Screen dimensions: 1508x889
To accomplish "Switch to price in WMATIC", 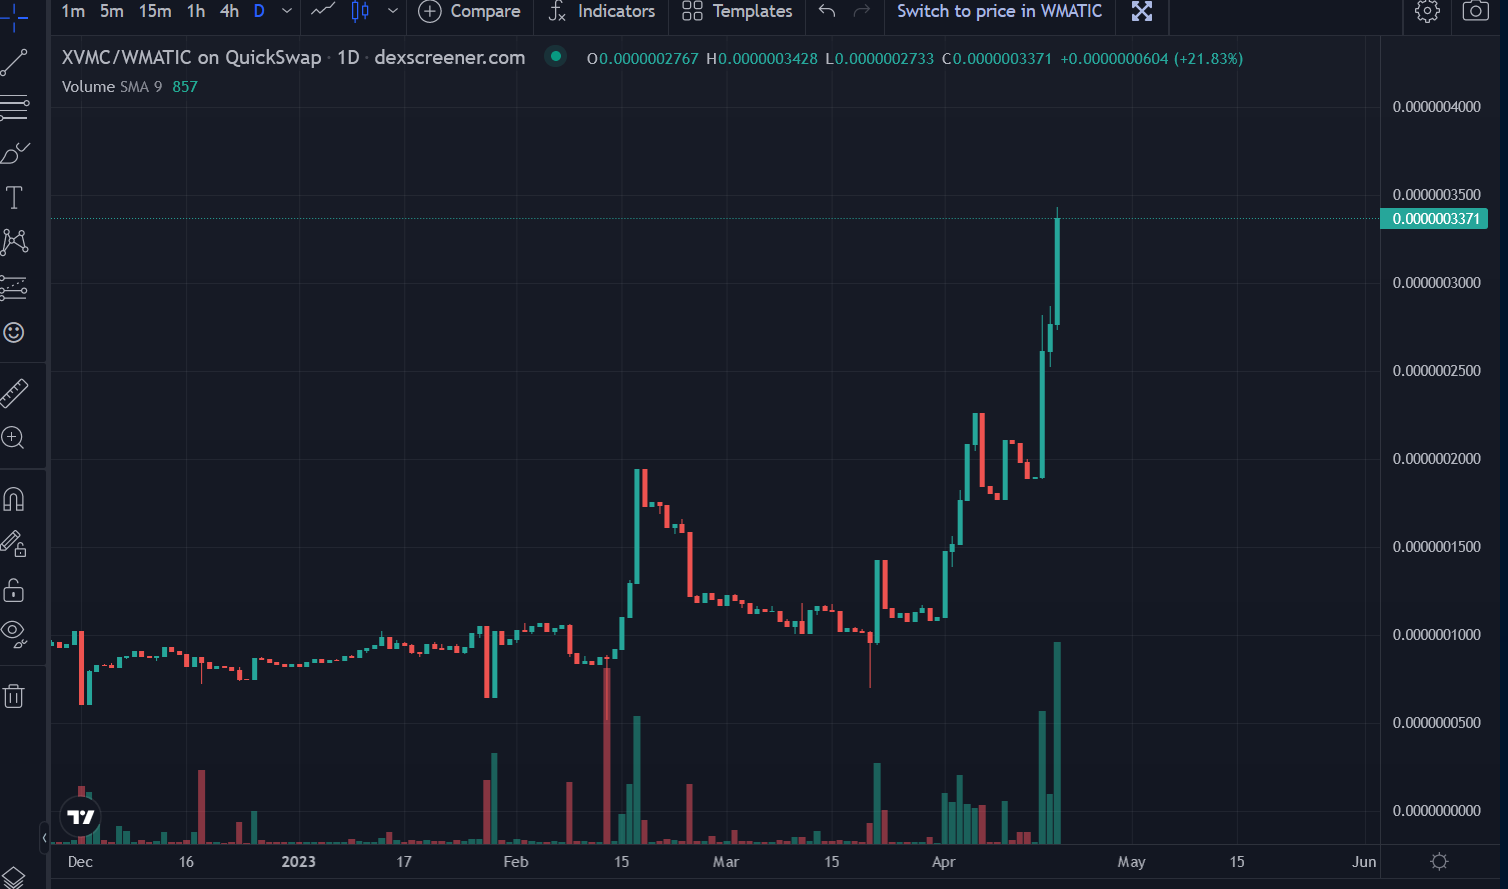I will point(1000,11).
